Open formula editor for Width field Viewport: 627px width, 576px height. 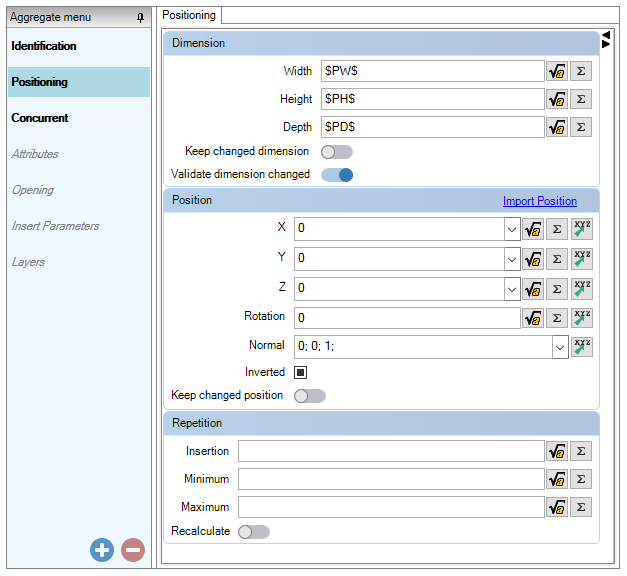point(557,71)
